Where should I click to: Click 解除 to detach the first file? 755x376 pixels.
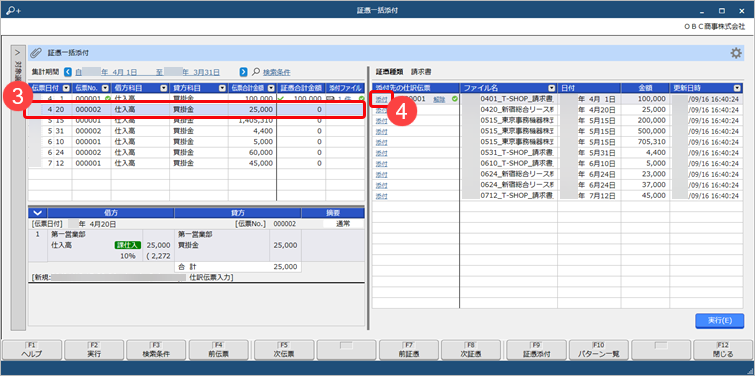[439, 99]
